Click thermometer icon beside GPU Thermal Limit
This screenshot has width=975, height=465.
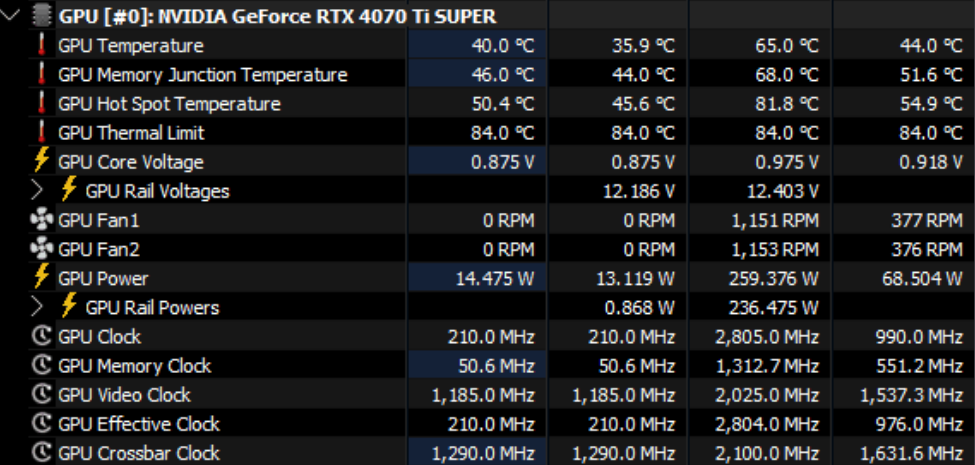click(x=42, y=132)
